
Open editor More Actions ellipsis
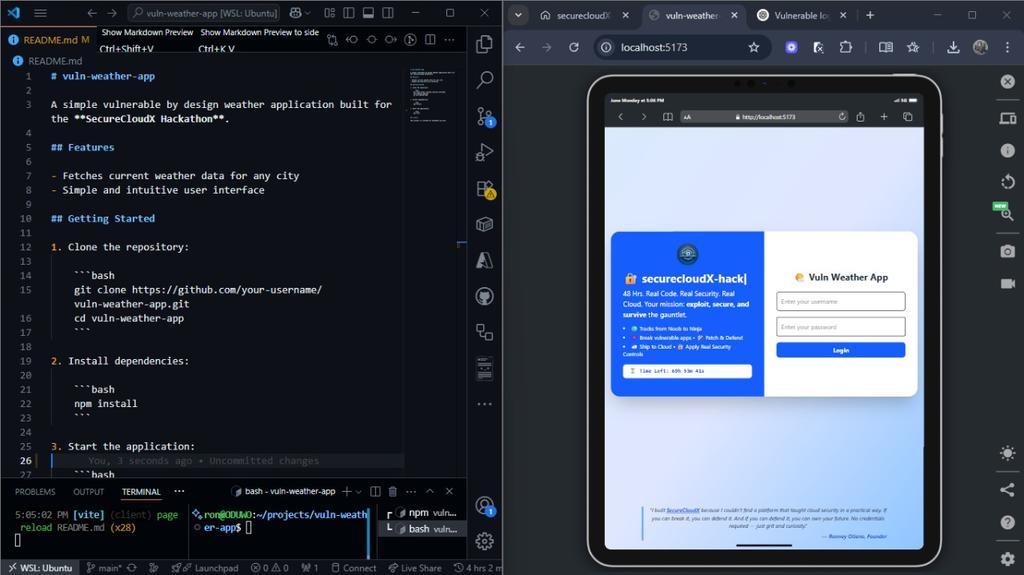pyautogui.click(x=449, y=40)
